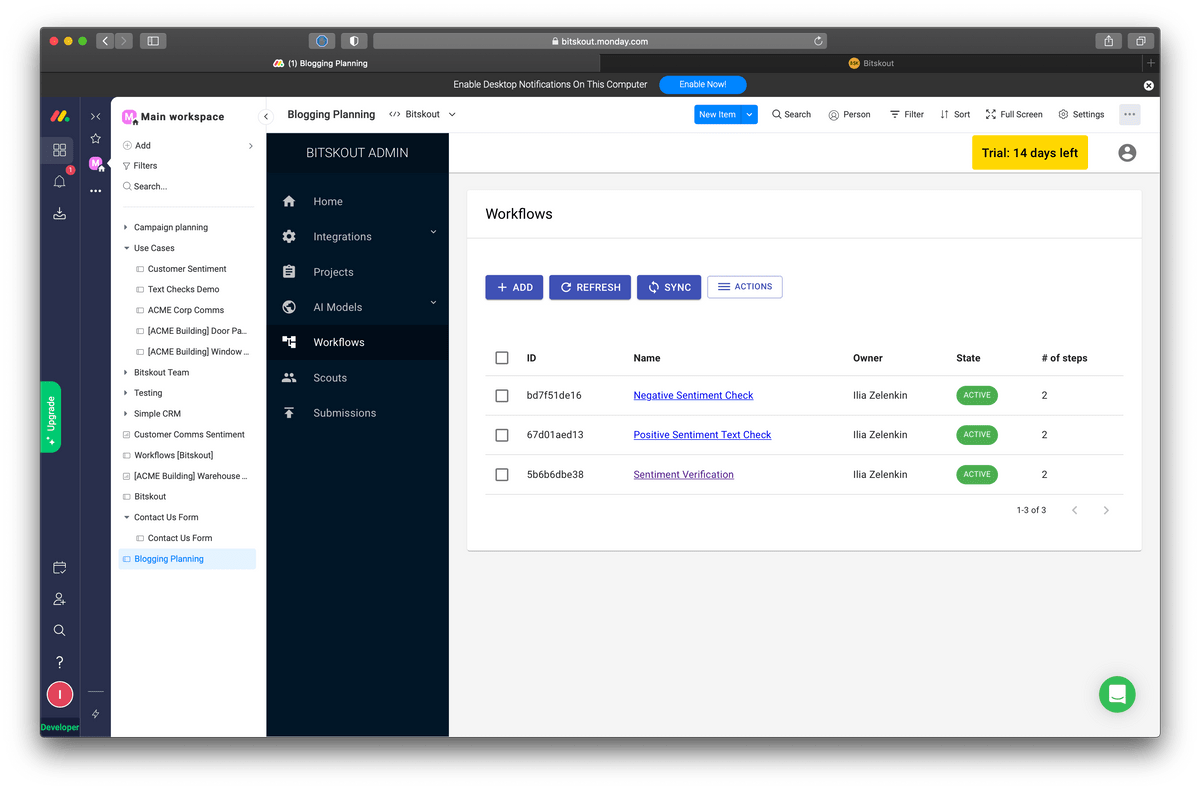Open the Customer Sentiment board
This screenshot has width=1200, height=790.
pos(187,269)
